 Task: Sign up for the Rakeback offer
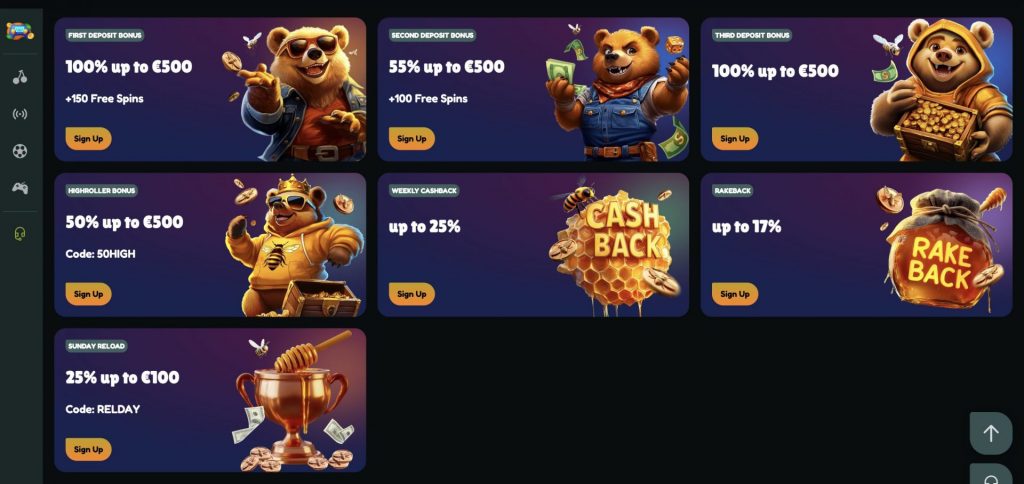[735, 294]
